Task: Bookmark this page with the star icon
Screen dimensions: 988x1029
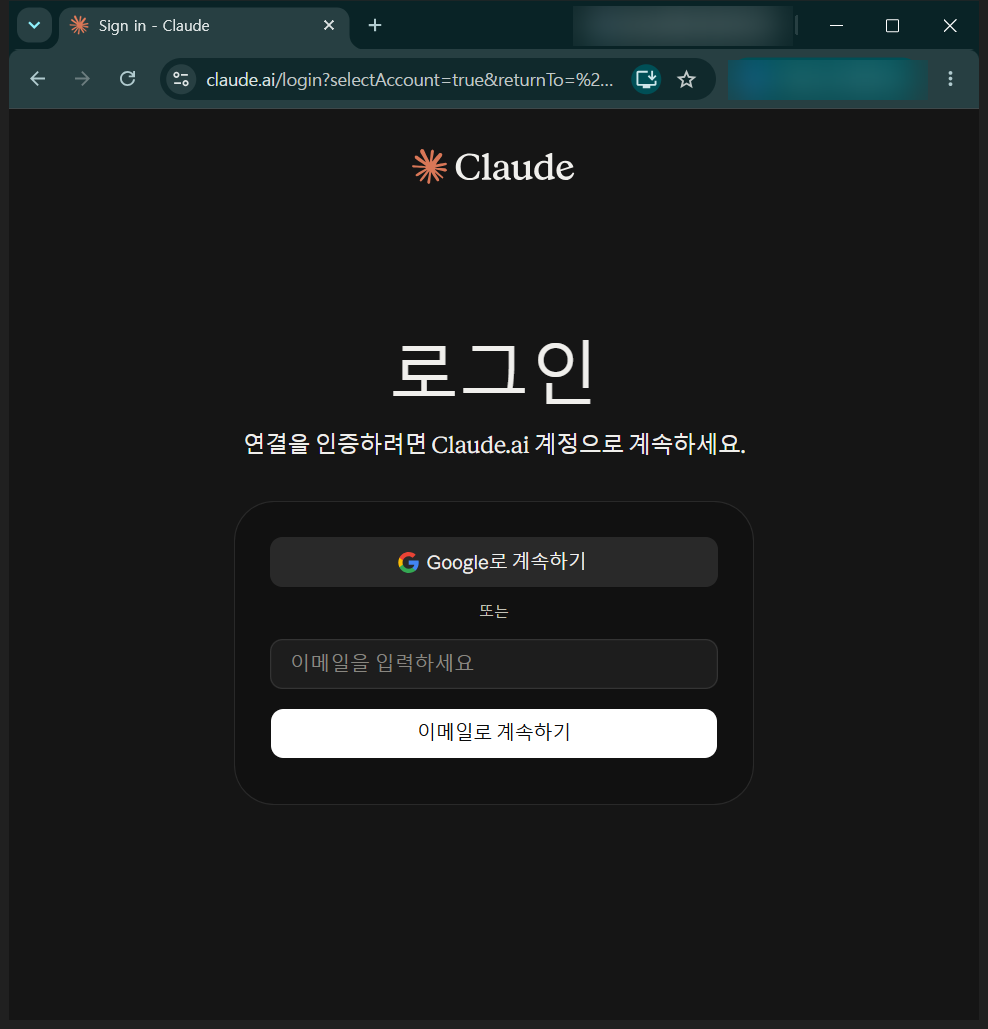Action: pyautogui.click(x=686, y=79)
